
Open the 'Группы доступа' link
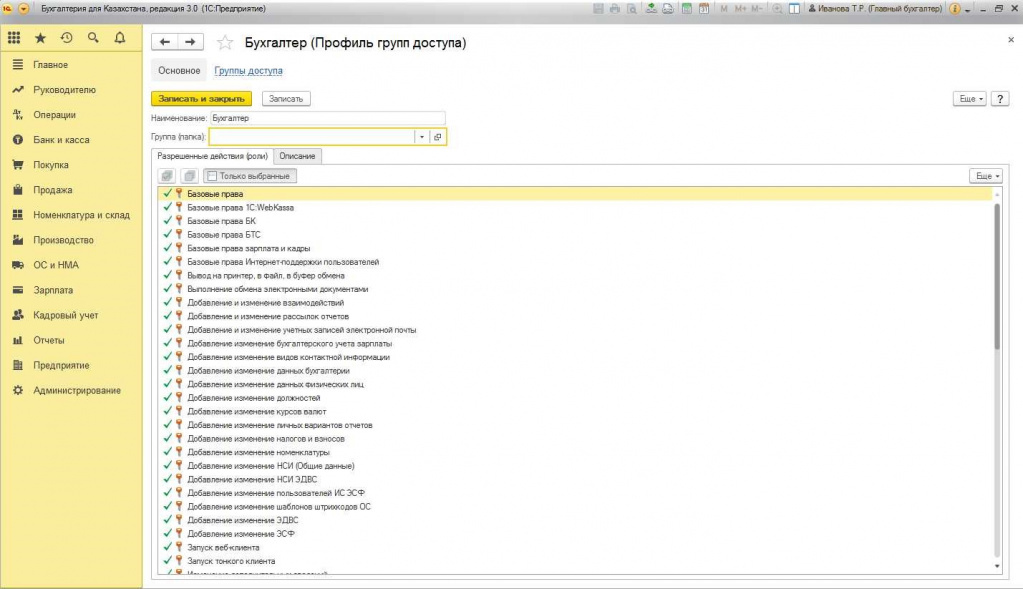(249, 70)
